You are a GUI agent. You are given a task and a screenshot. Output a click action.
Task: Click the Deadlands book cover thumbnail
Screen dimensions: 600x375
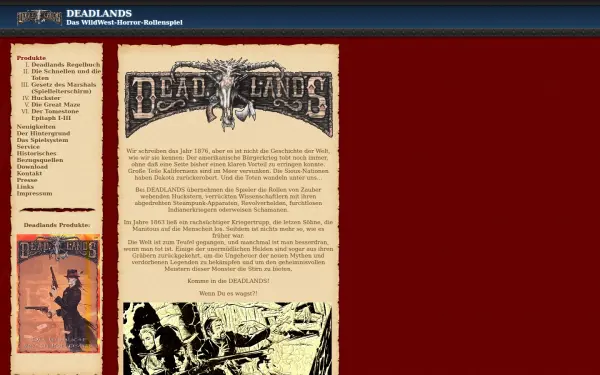(58, 293)
